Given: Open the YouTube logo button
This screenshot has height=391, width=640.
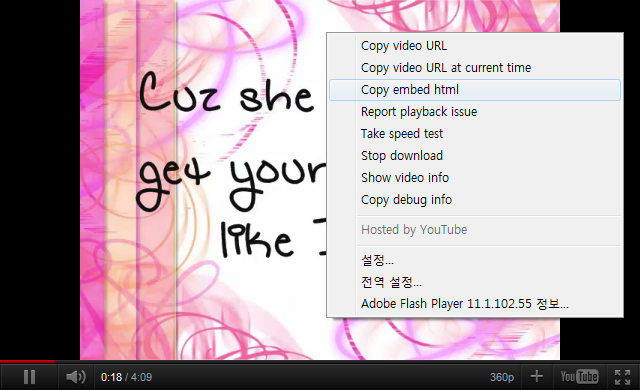Looking at the screenshot, I should (579, 376).
